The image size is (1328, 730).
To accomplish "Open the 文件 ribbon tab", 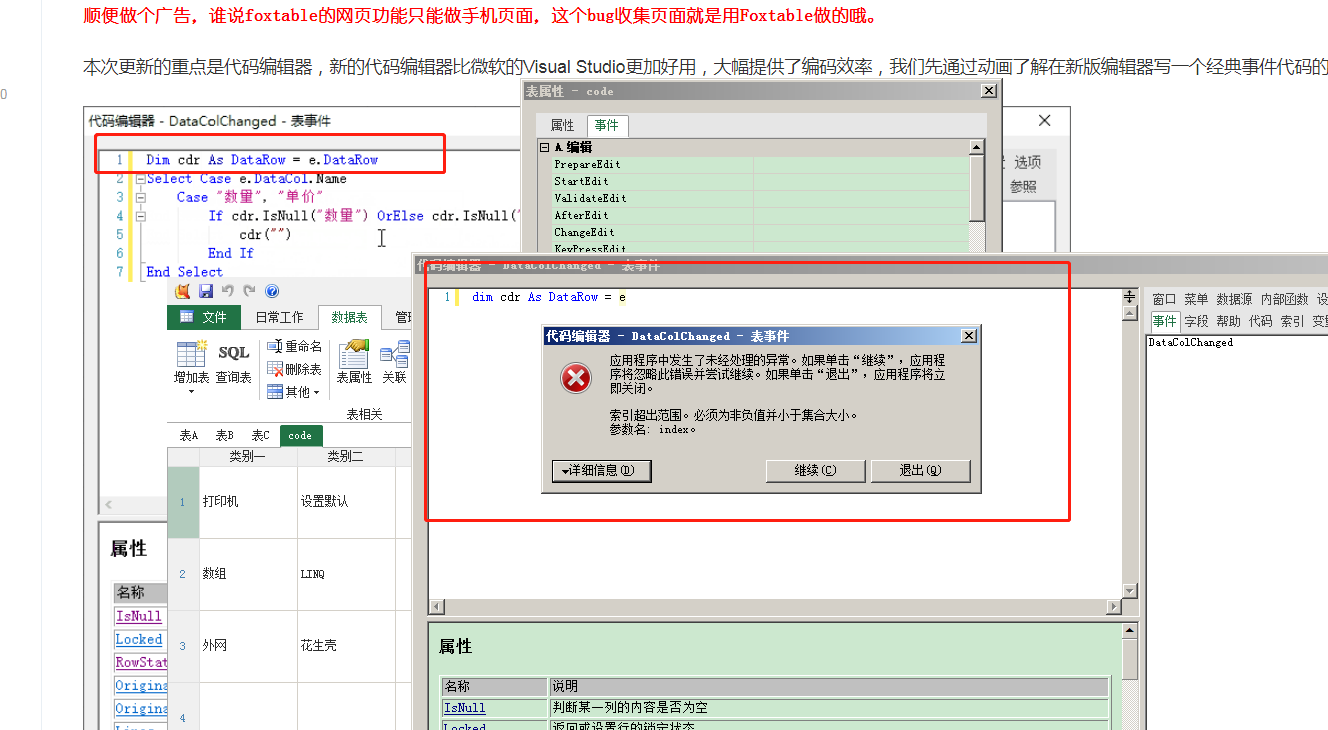I will tap(204, 317).
